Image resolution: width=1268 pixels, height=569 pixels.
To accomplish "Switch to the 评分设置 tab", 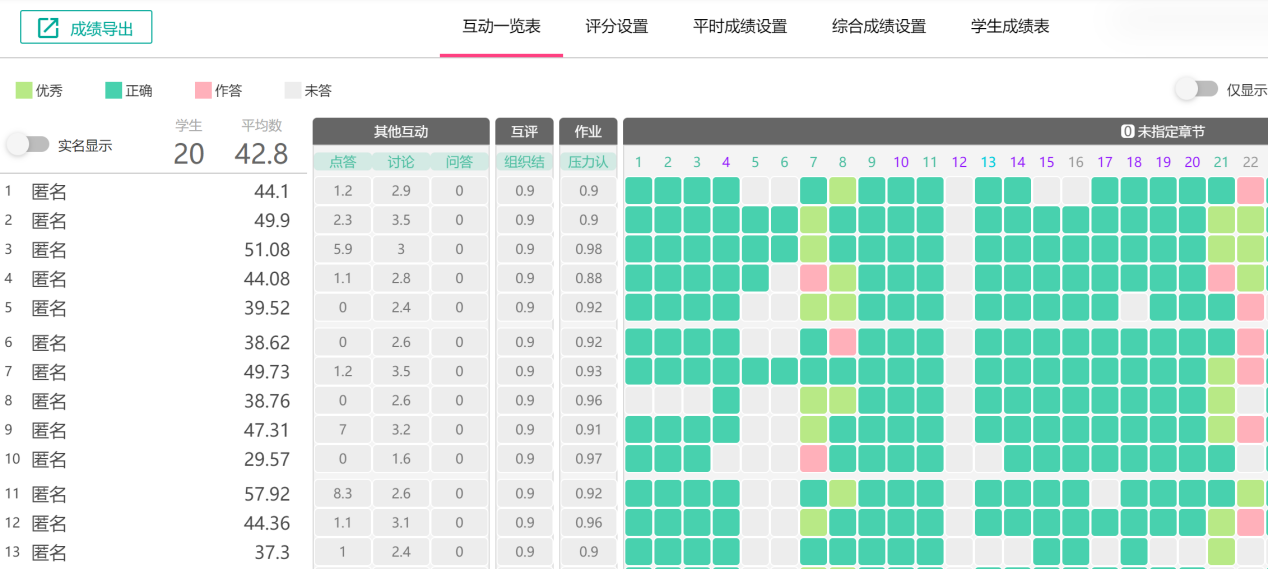I will click(617, 27).
